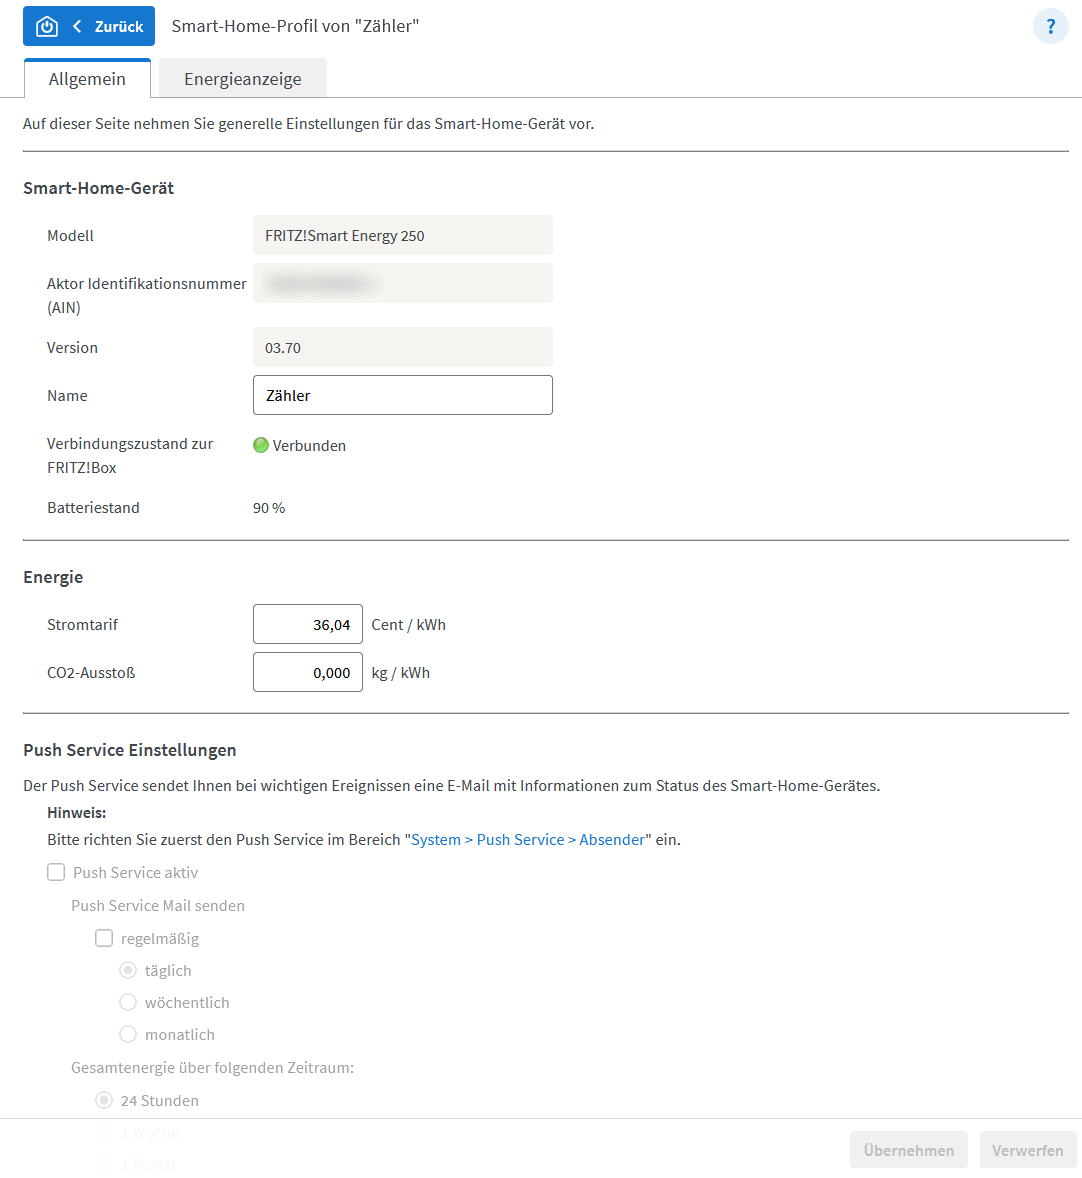This screenshot has width=1082, height=1178.
Task: Select the täglich radio button
Action: click(x=128, y=970)
